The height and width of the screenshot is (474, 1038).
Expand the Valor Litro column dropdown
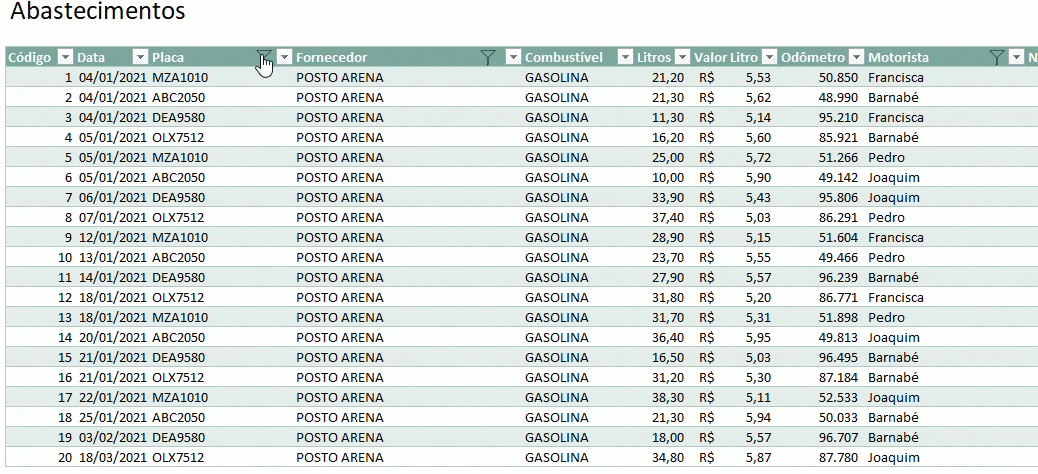[769, 57]
